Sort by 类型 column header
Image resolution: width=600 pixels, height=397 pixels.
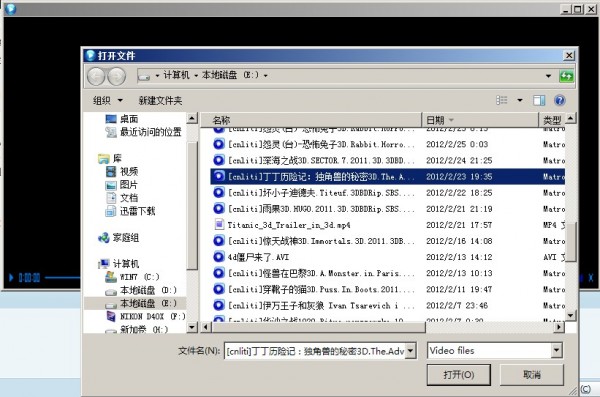[x=552, y=120]
